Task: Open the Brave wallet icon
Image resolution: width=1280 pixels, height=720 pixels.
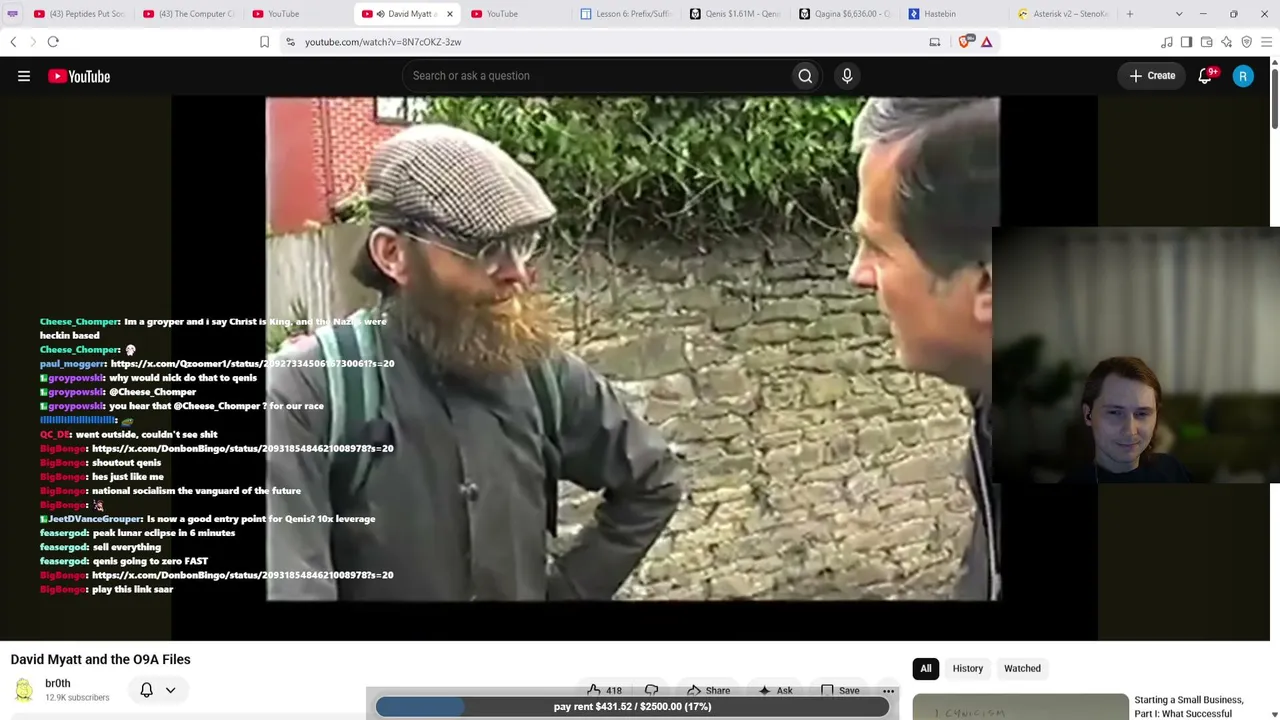Action: (x=1206, y=42)
